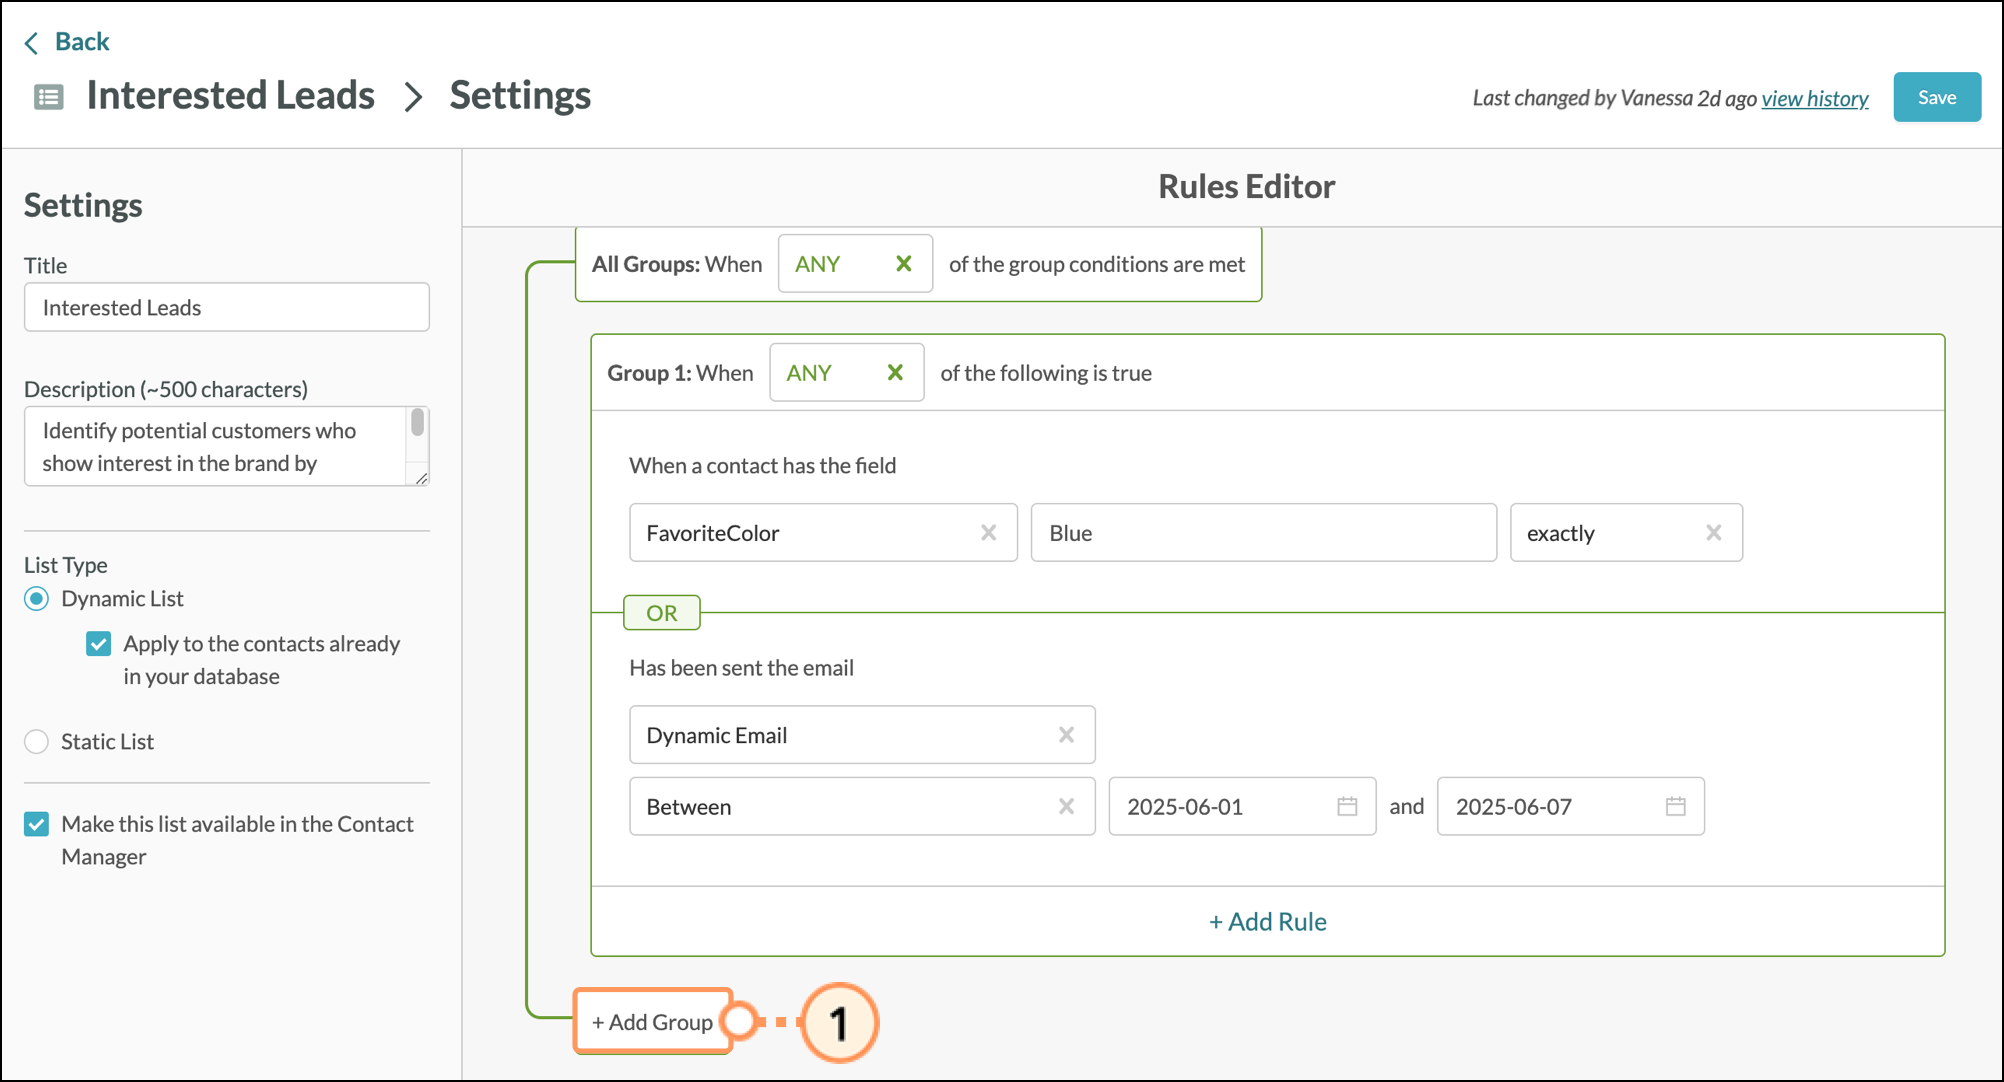Click the Add Rule link
The height and width of the screenshot is (1082, 2004).
1267,921
